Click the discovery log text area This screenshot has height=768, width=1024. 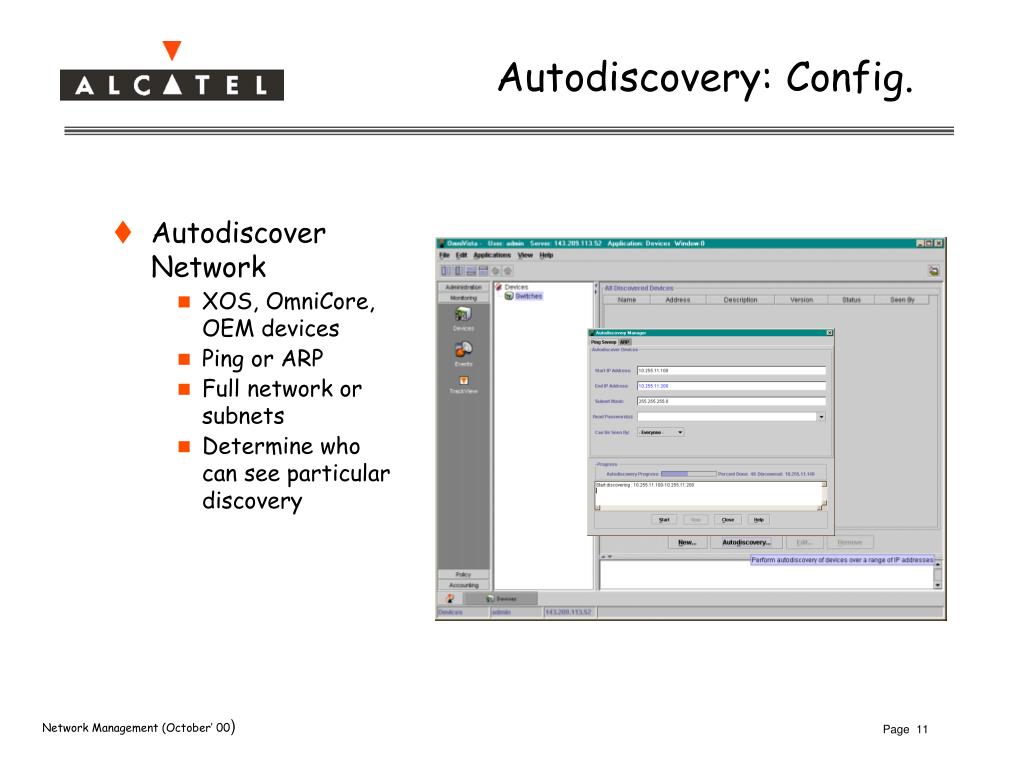[710, 496]
